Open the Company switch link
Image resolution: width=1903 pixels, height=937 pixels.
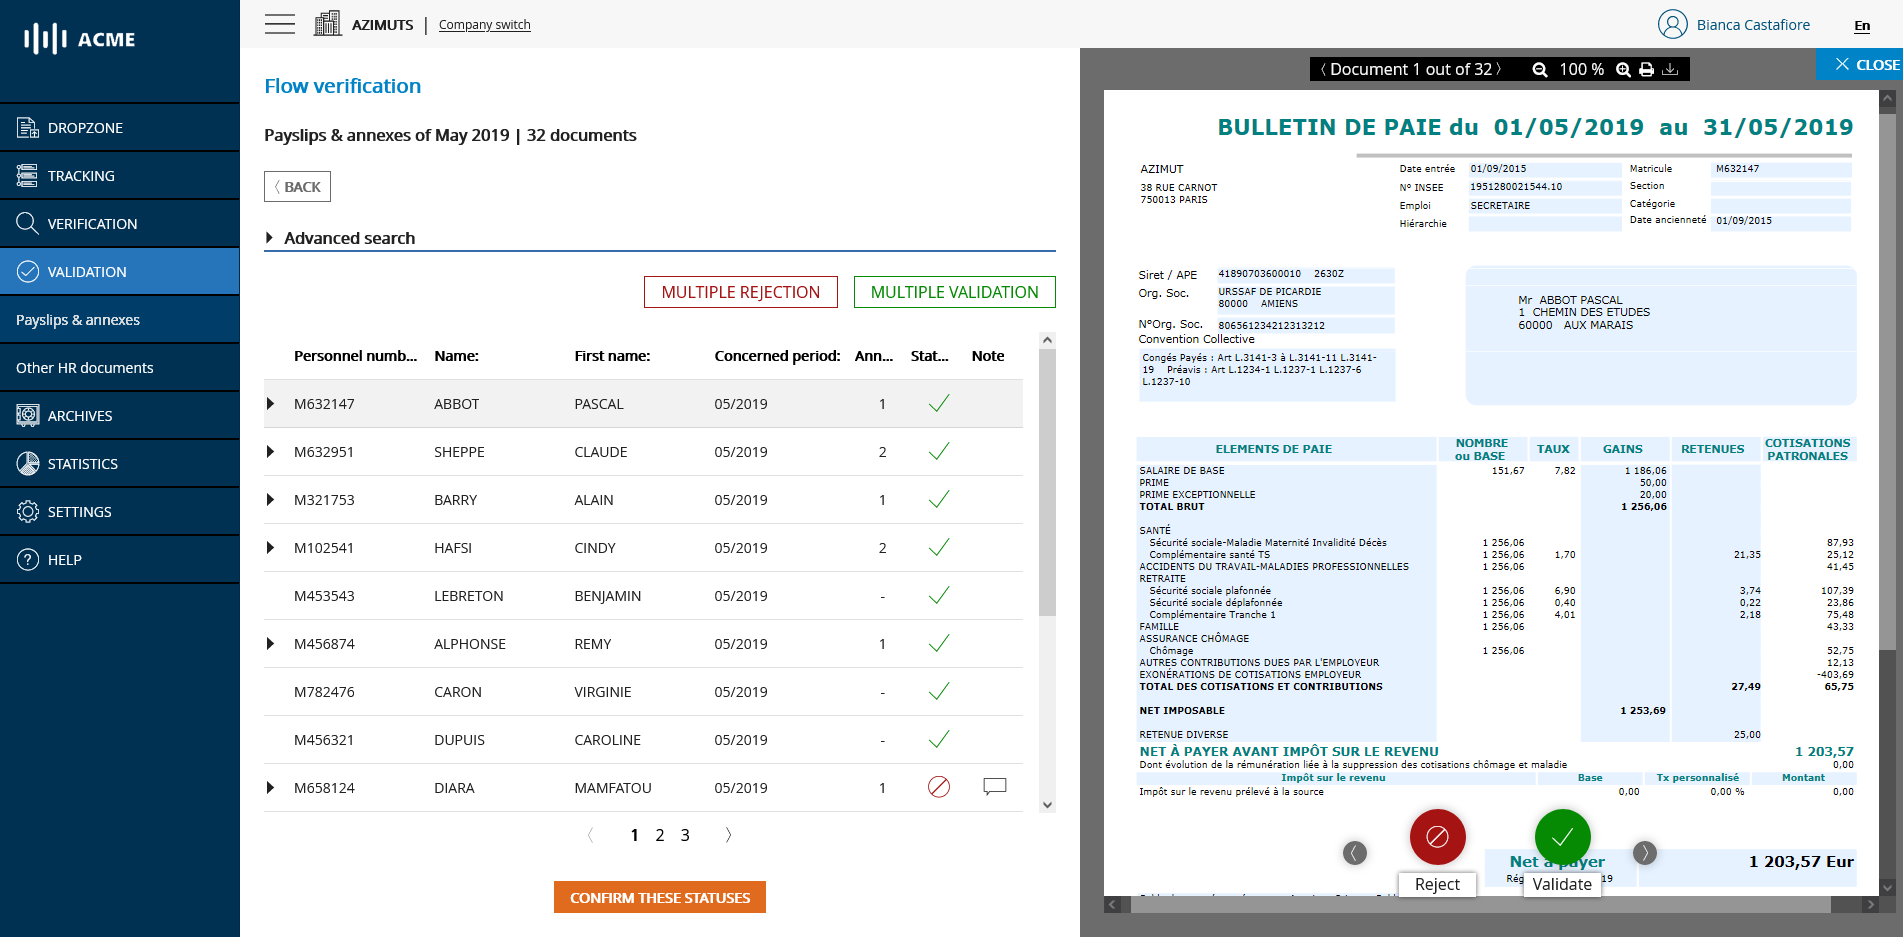pyautogui.click(x=484, y=24)
